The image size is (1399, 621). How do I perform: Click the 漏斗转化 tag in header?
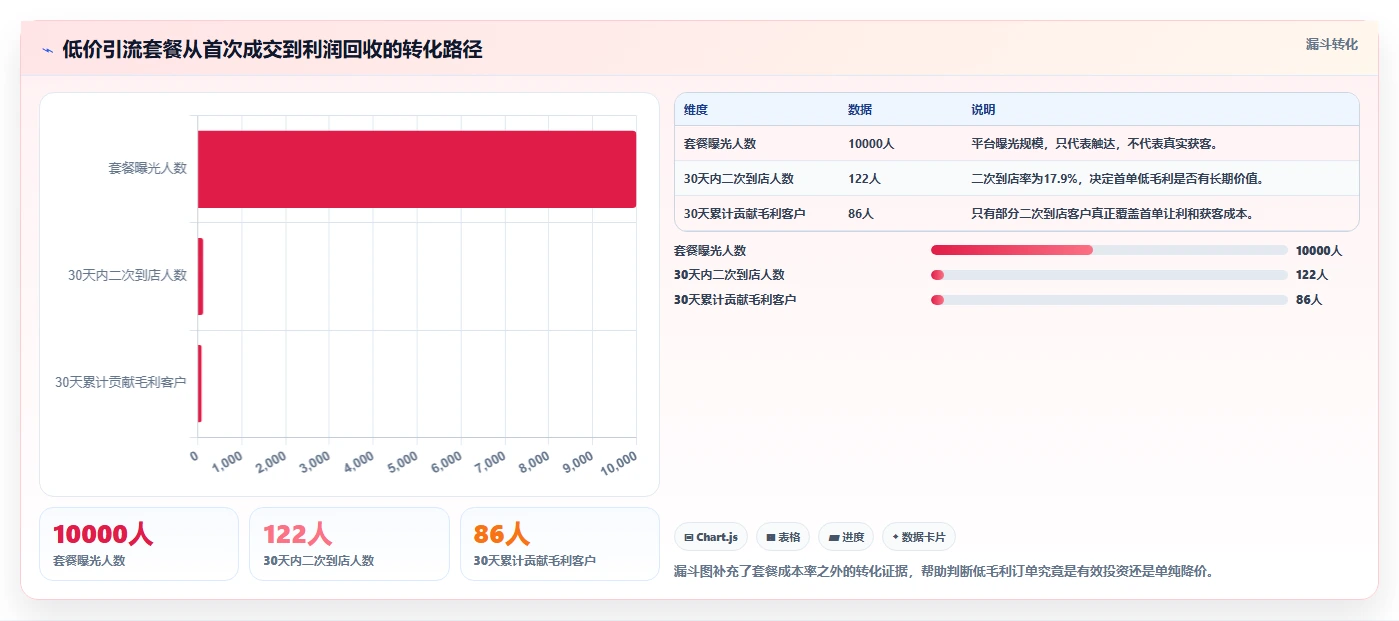click(x=1331, y=44)
